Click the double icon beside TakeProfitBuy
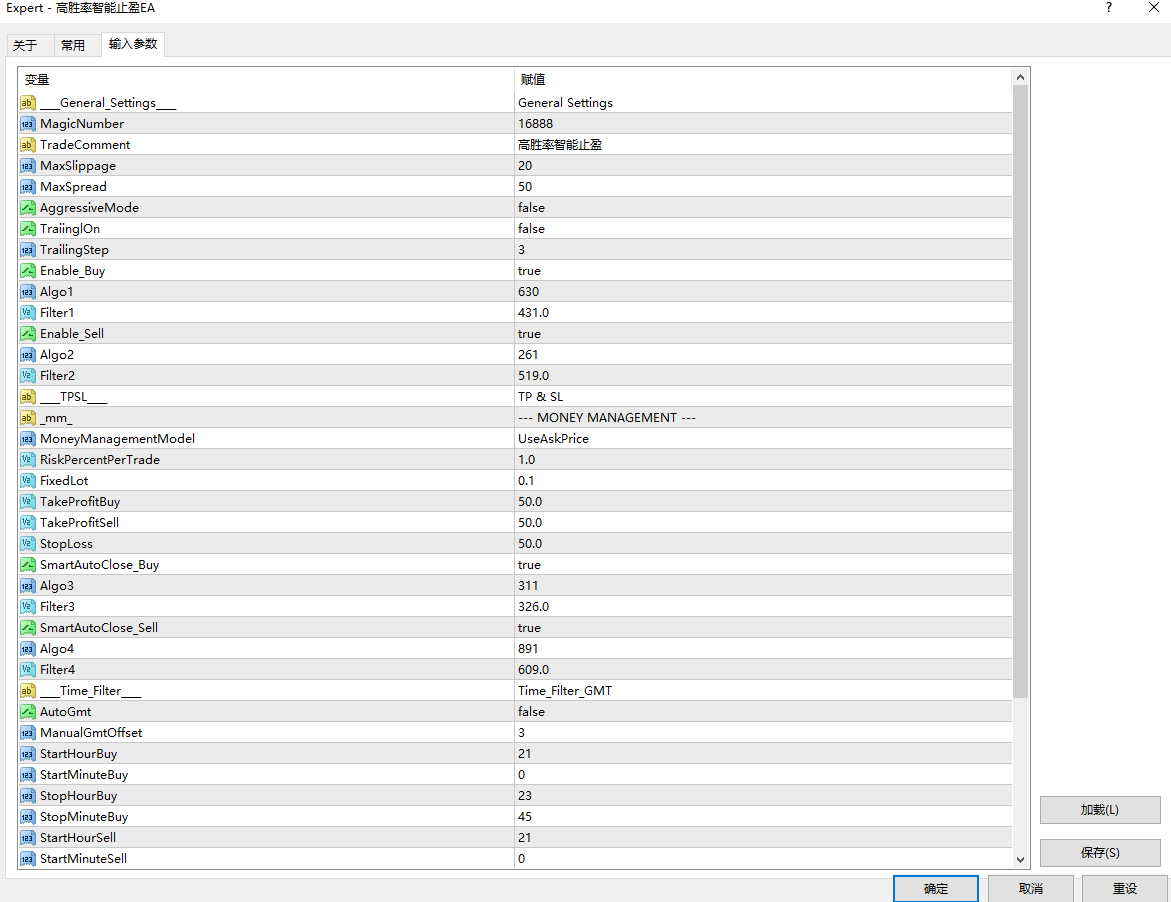The height and width of the screenshot is (902, 1171). tap(28, 502)
